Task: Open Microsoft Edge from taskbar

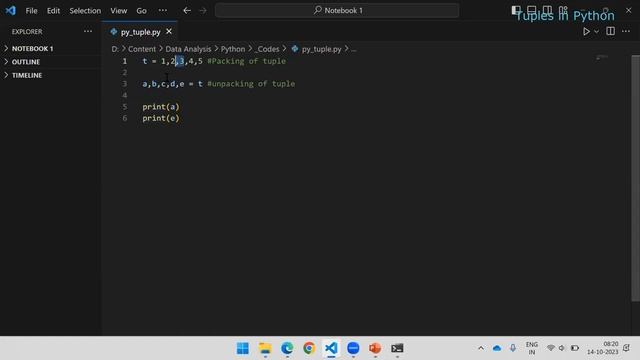Action: point(287,348)
